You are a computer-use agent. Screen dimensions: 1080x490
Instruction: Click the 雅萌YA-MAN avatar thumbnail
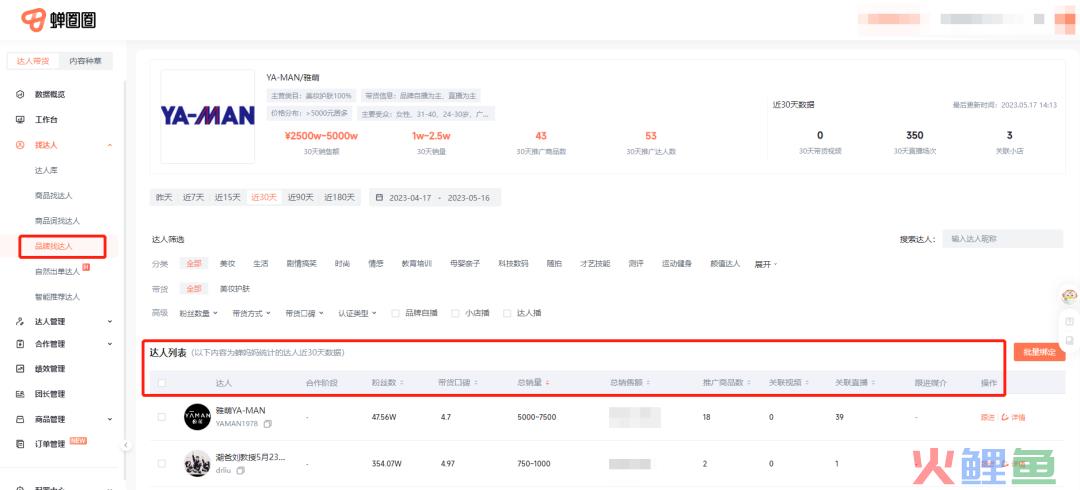[x=197, y=417]
